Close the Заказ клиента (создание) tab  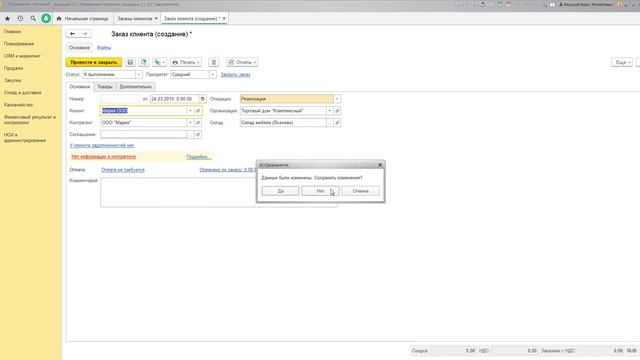224,19
